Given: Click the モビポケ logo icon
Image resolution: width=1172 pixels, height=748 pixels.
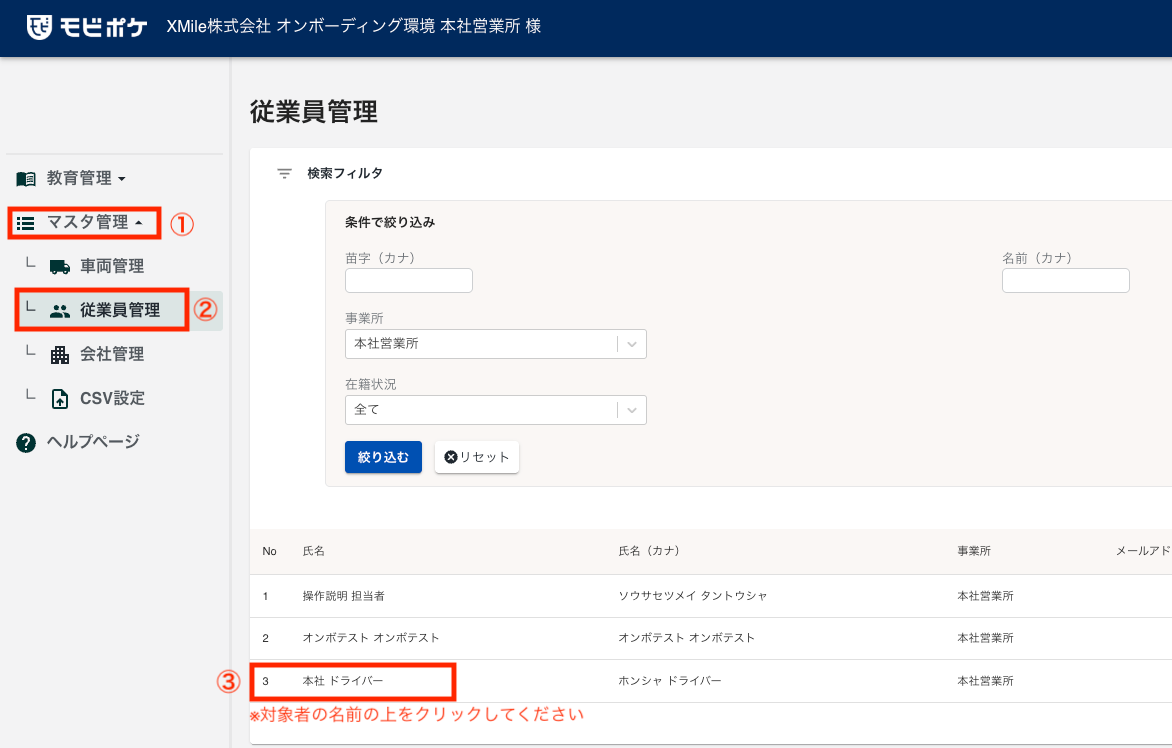Looking at the screenshot, I should click(39, 26).
